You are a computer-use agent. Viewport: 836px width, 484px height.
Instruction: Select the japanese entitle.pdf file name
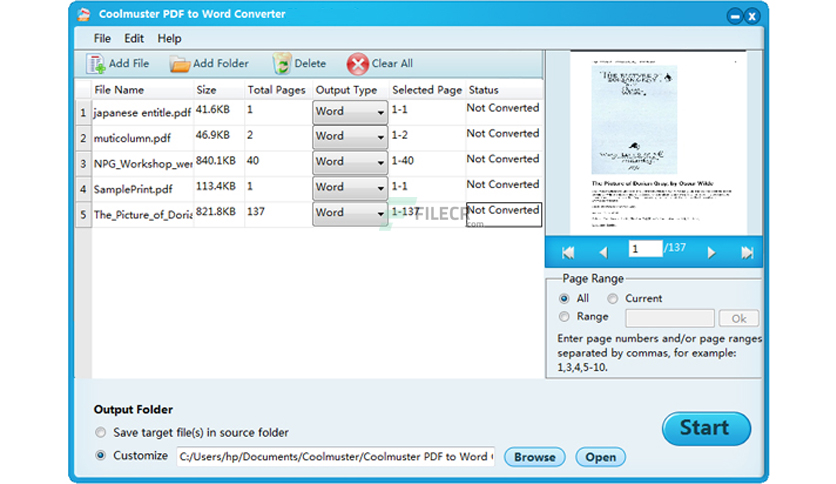[x=142, y=113]
